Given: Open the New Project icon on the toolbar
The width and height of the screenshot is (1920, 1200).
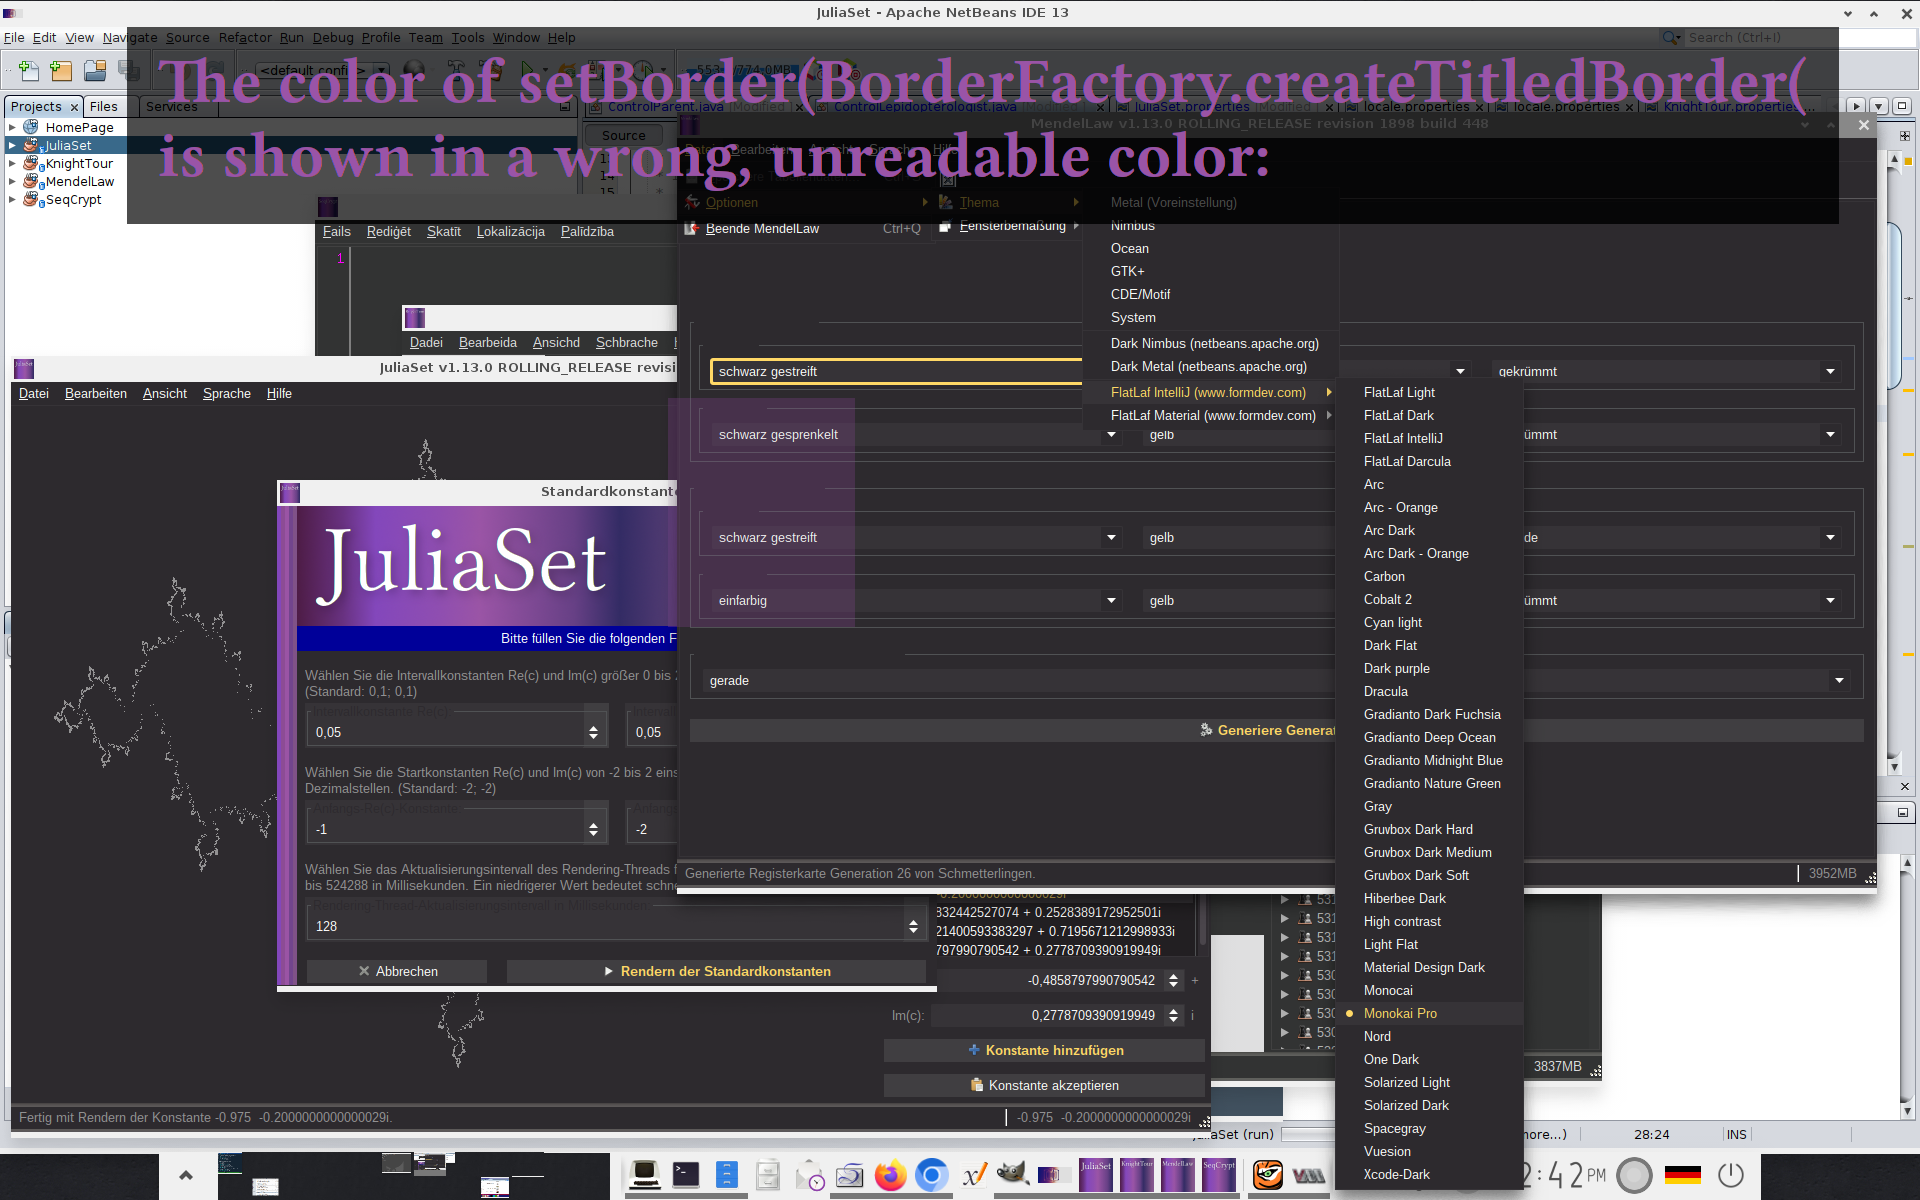Looking at the screenshot, I should [61, 71].
